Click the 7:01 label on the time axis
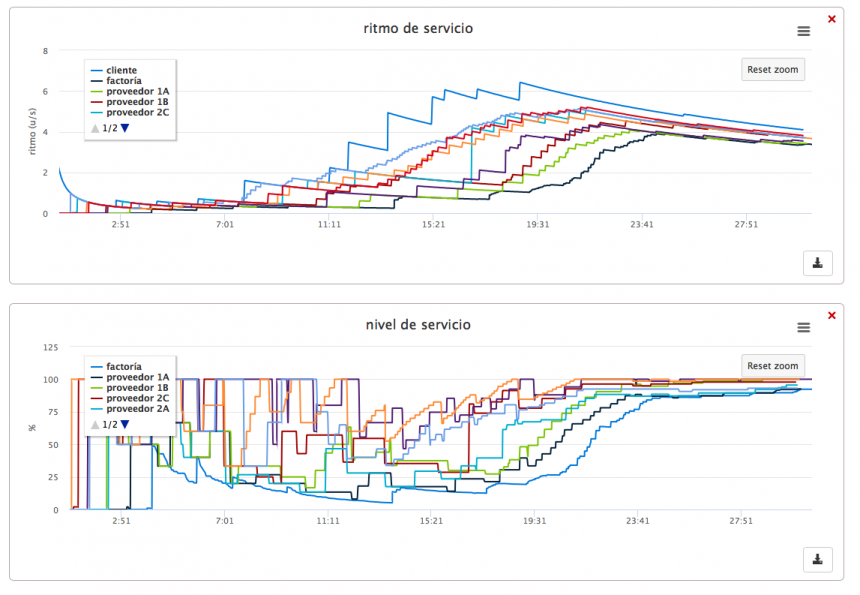This screenshot has height=595, width=860. point(224,226)
